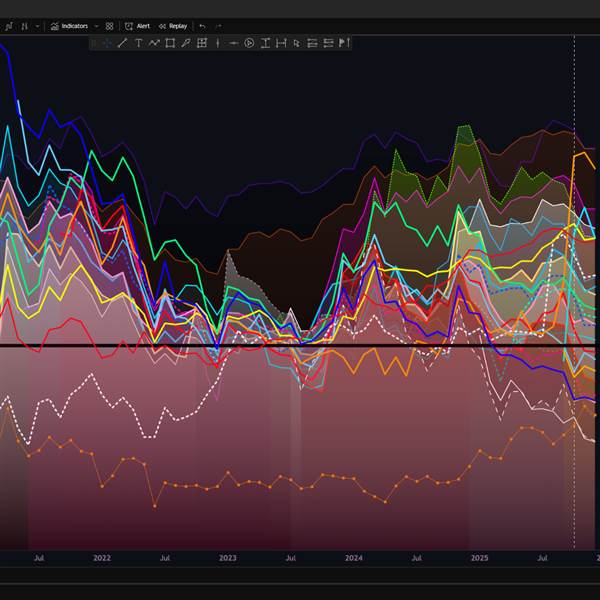
Task: Select the trend line drawing tool
Action: (122, 43)
